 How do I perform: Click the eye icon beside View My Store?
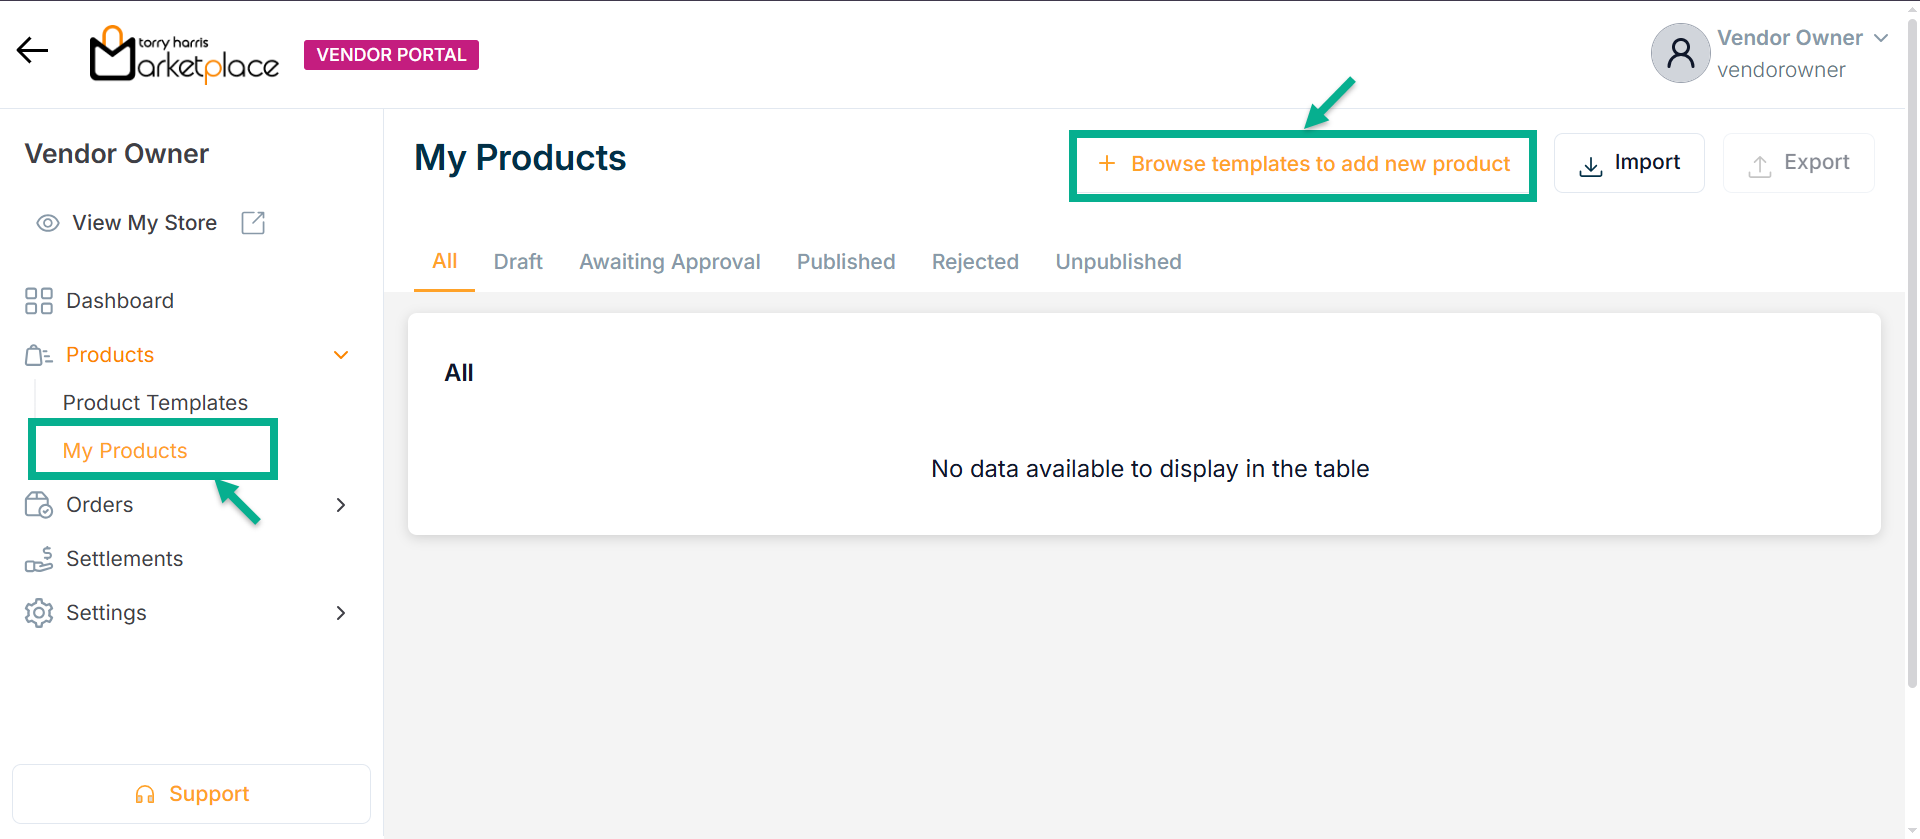point(47,223)
